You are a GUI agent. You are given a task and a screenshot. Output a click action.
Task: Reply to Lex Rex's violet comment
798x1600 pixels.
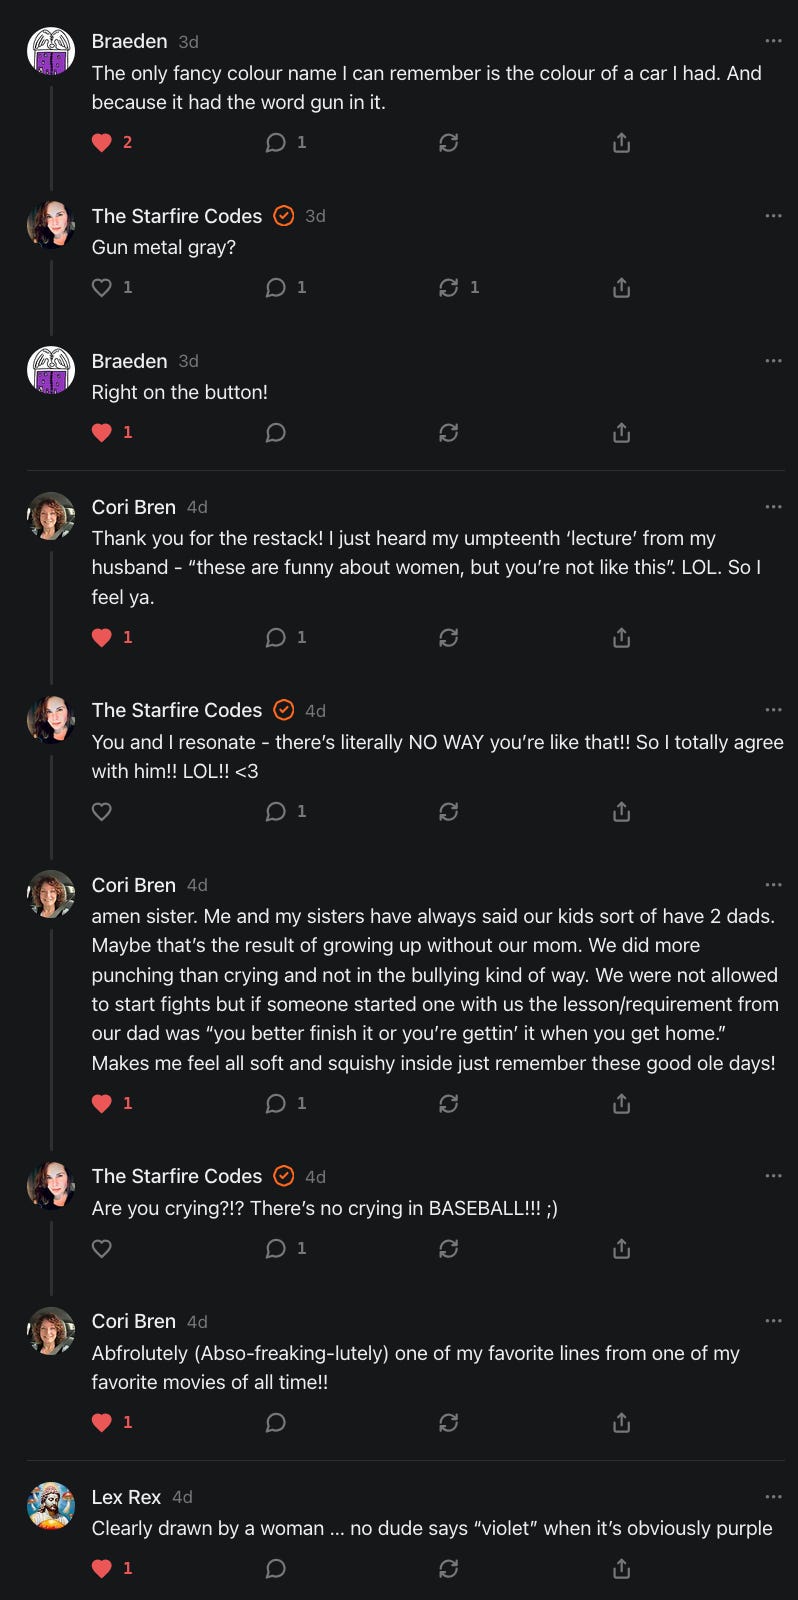click(x=276, y=1569)
